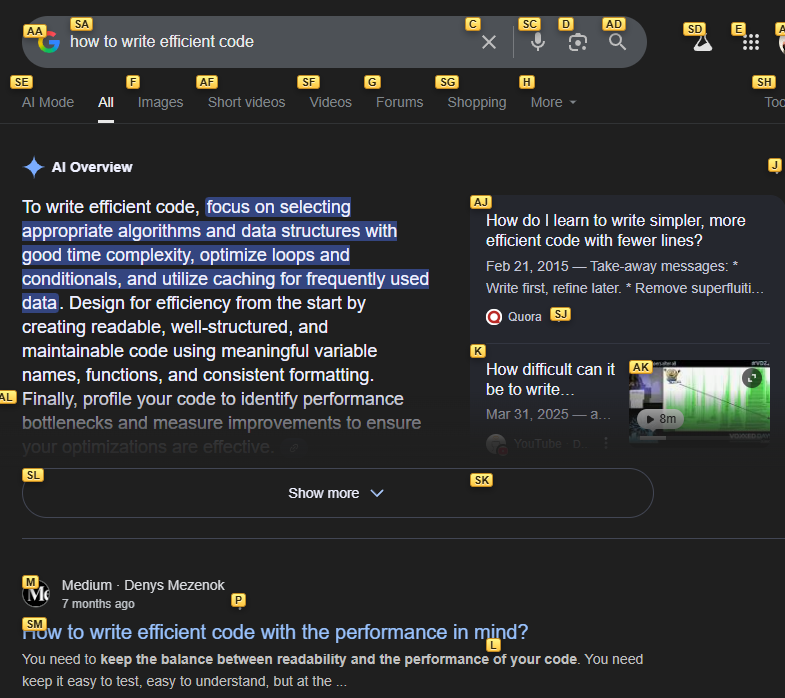
Task: Open options menu for Medium result
Action: pyautogui.click(x=238, y=604)
